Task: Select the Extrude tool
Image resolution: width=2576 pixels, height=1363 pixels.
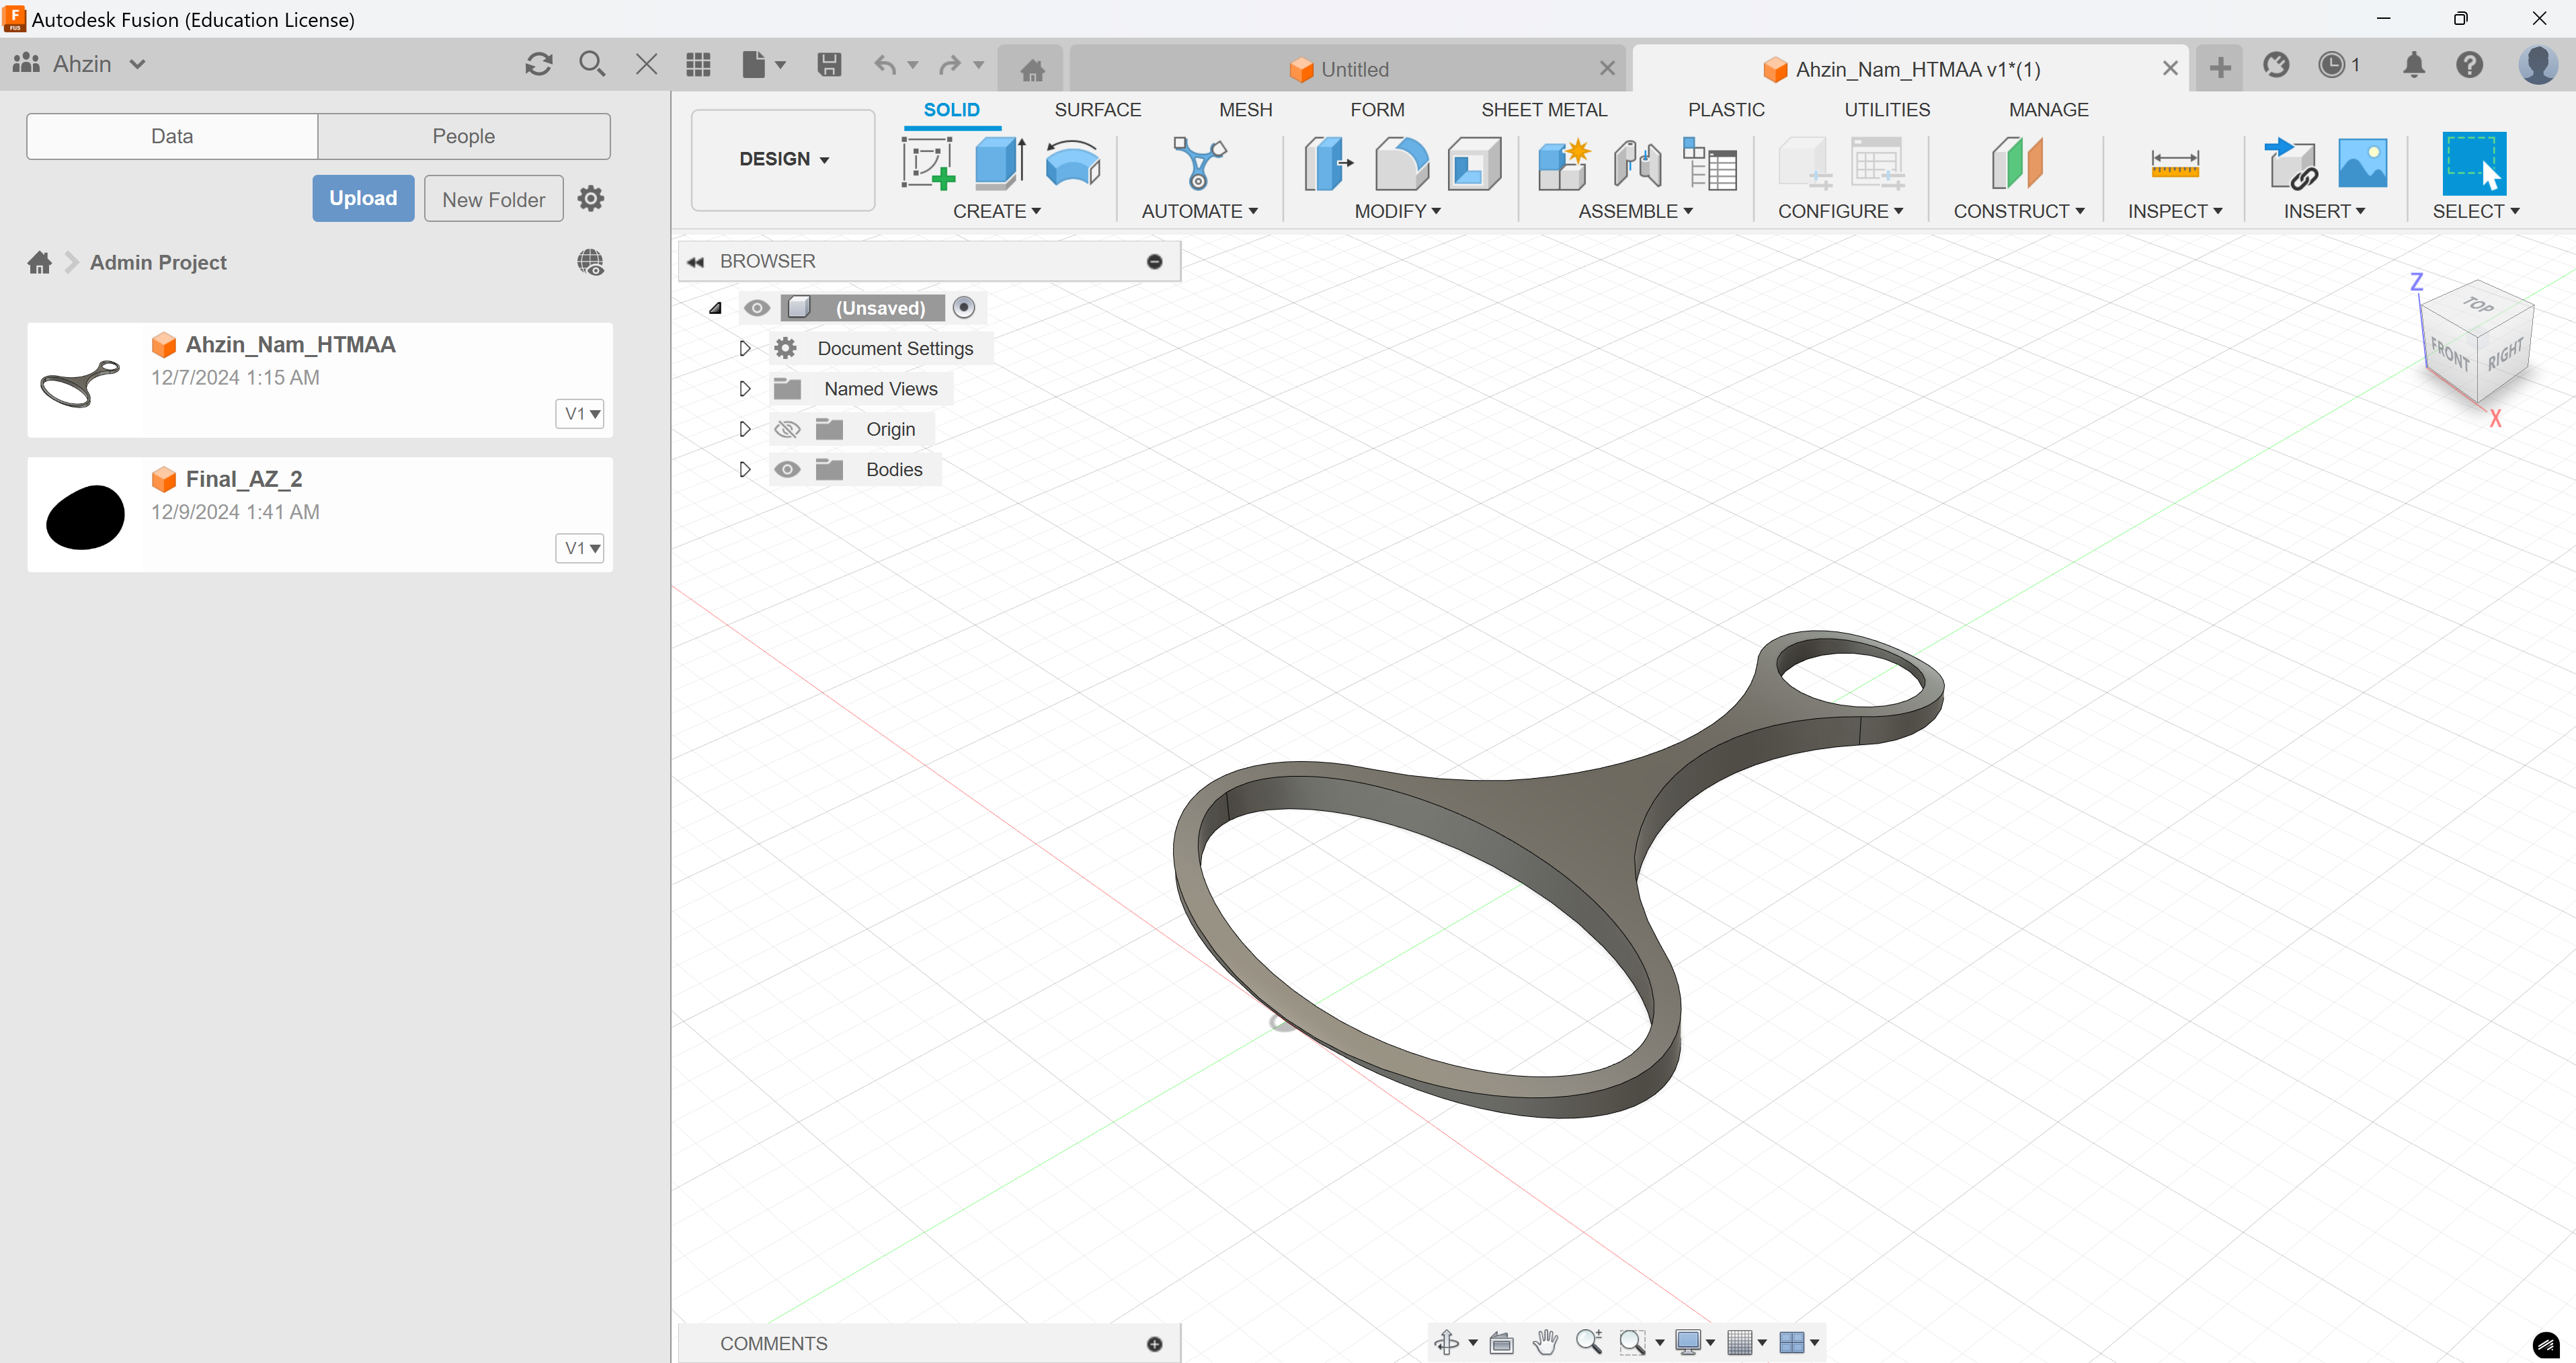Action: pos(1000,164)
